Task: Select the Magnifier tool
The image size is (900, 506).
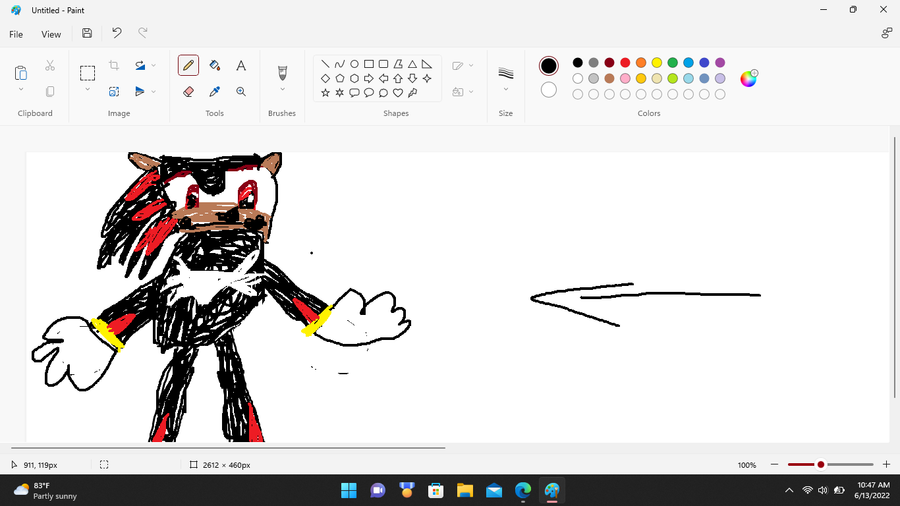Action: coord(241,92)
